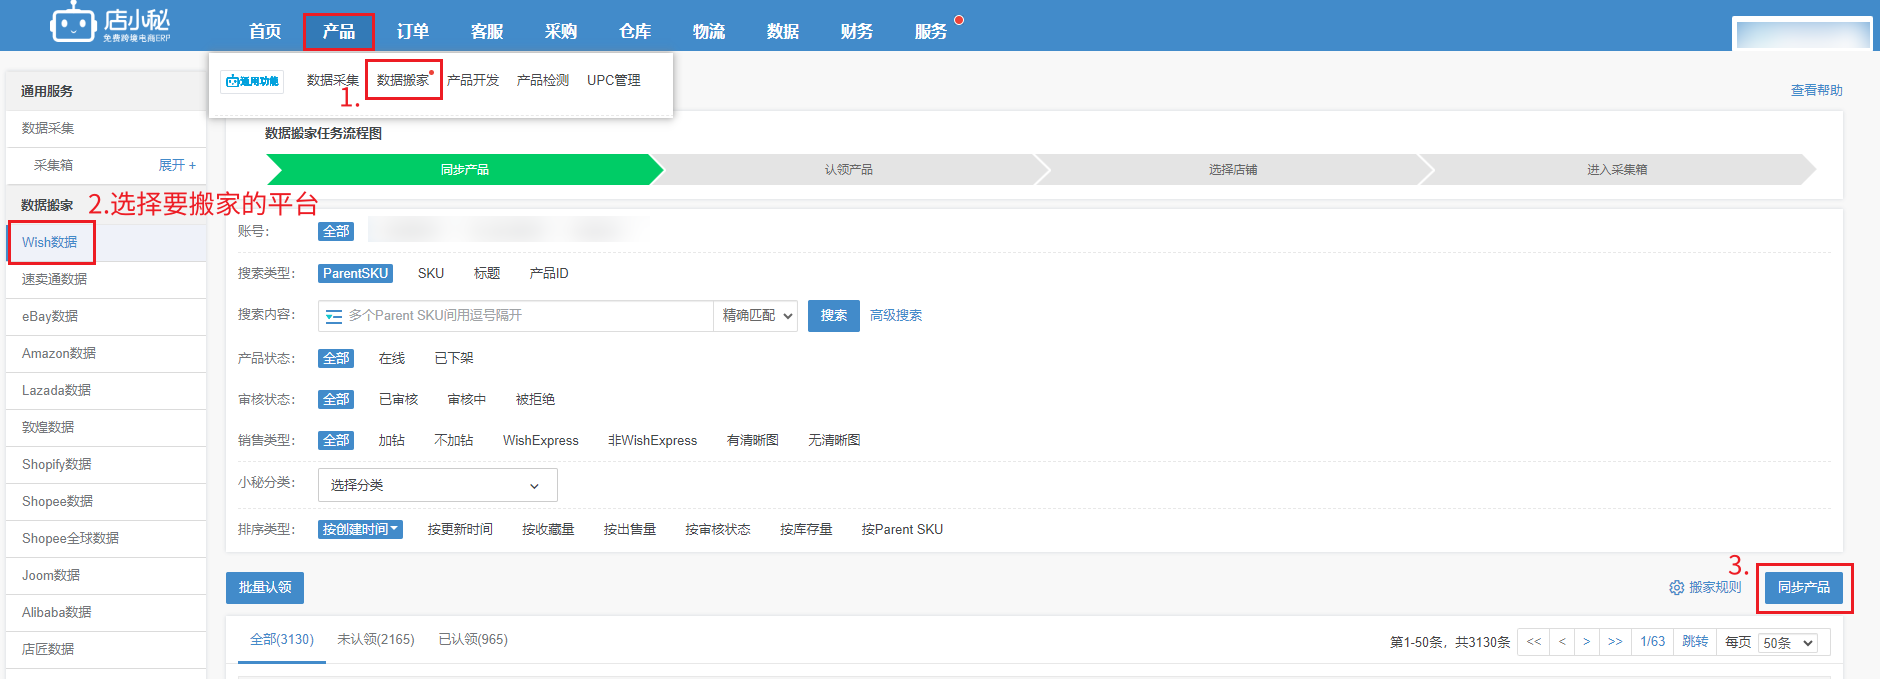Filter review status by 被拒绝
1880x679 pixels.
535,399
